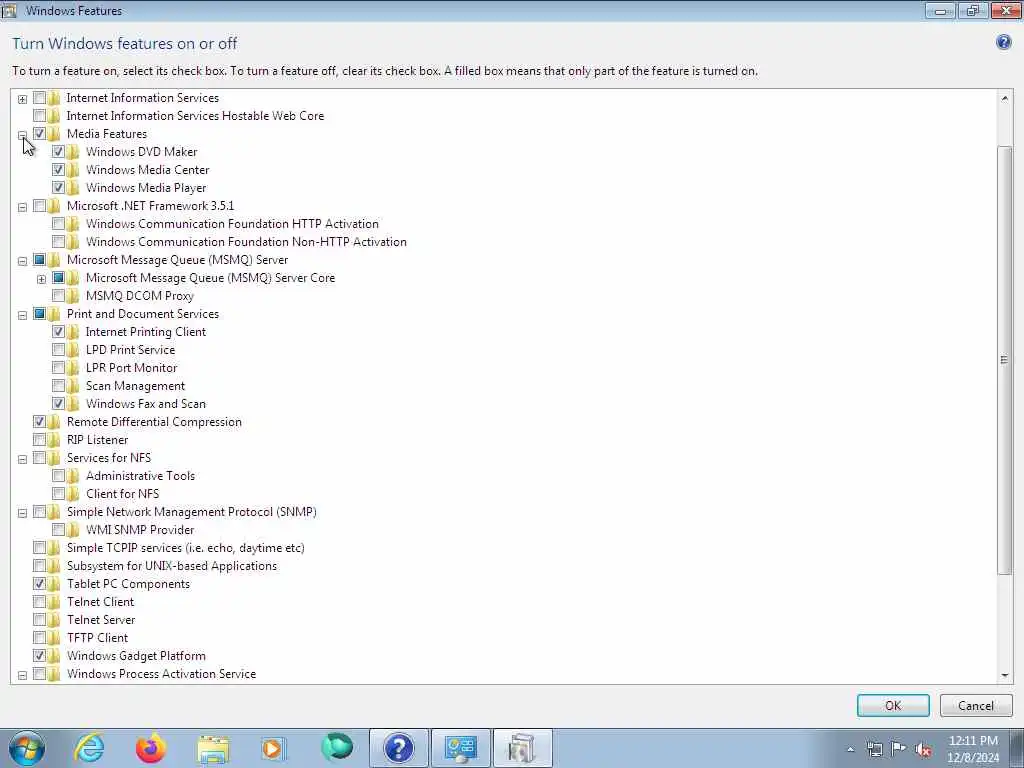Select the 'LPR Port Monitor' row
Image resolution: width=1024 pixels, height=768 pixels.
(x=131, y=368)
